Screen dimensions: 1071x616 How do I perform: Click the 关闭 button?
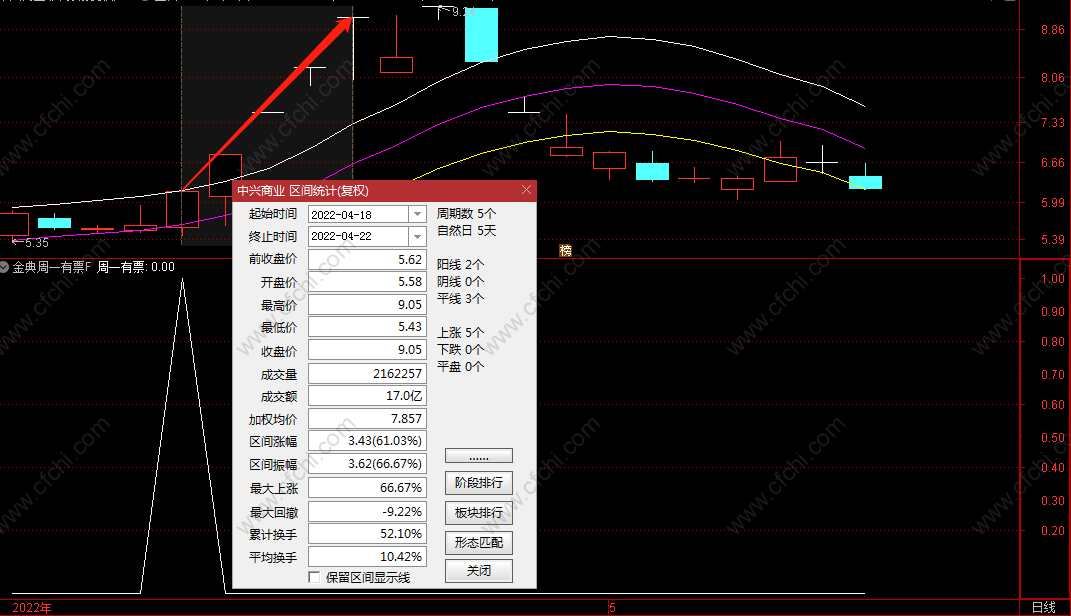479,571
